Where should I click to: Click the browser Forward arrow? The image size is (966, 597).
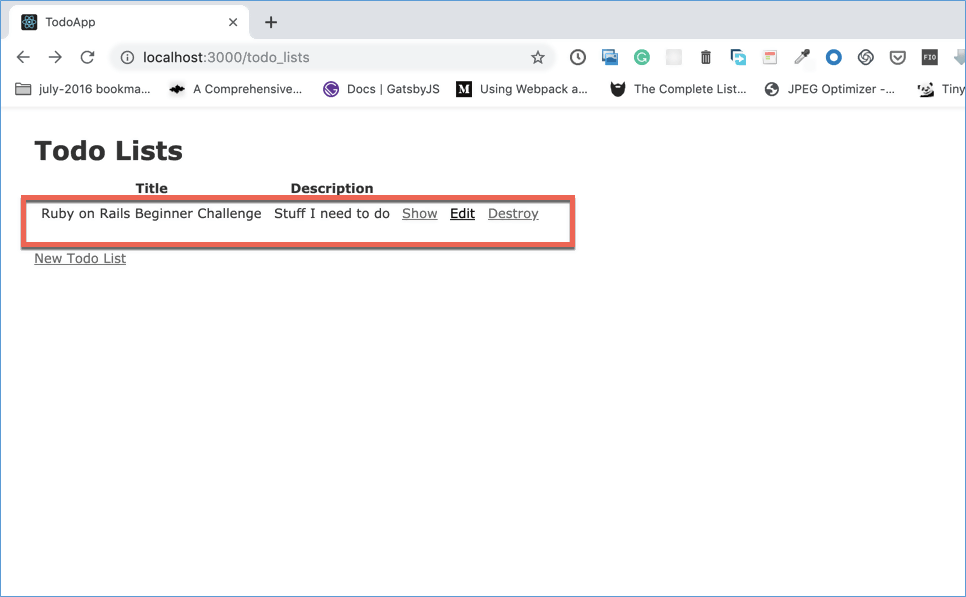(55, 57)
